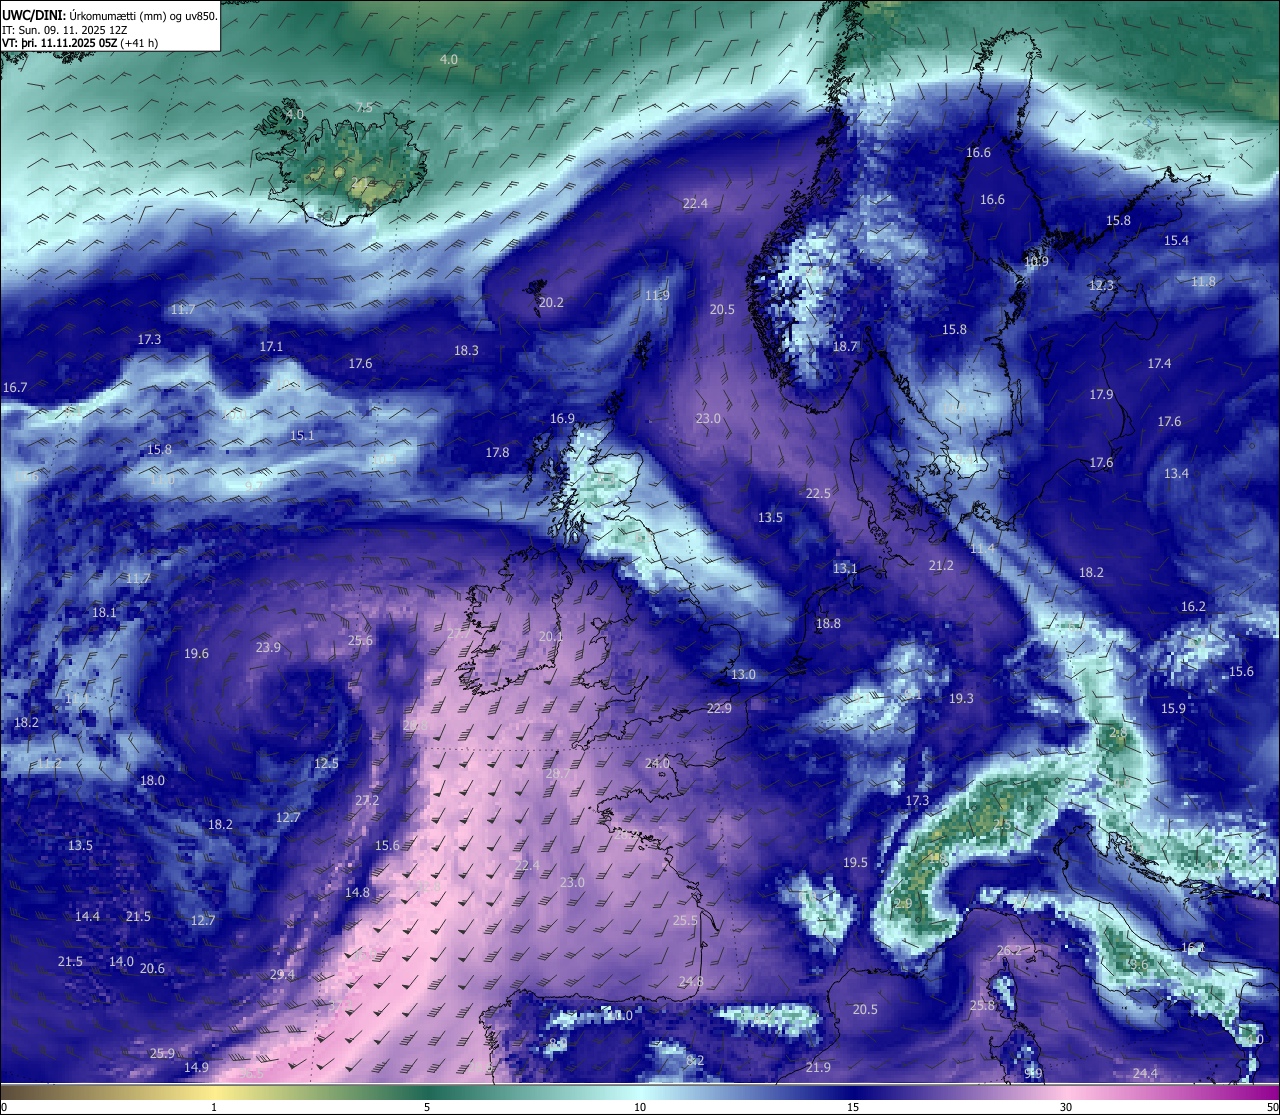The image size is (1280, 1115).
Task: Click the map value 15.4
Action: tap(1176, 240)
